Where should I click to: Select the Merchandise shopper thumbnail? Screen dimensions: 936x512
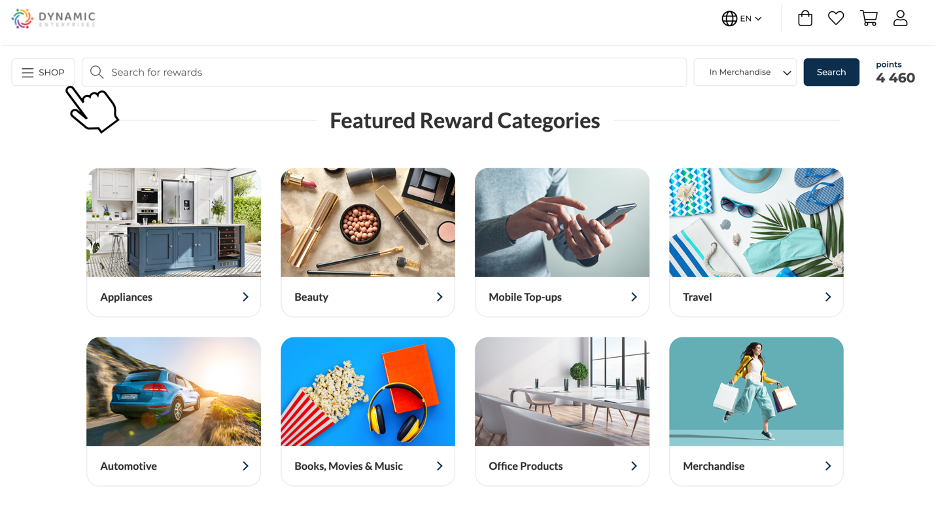click(756, 391)
